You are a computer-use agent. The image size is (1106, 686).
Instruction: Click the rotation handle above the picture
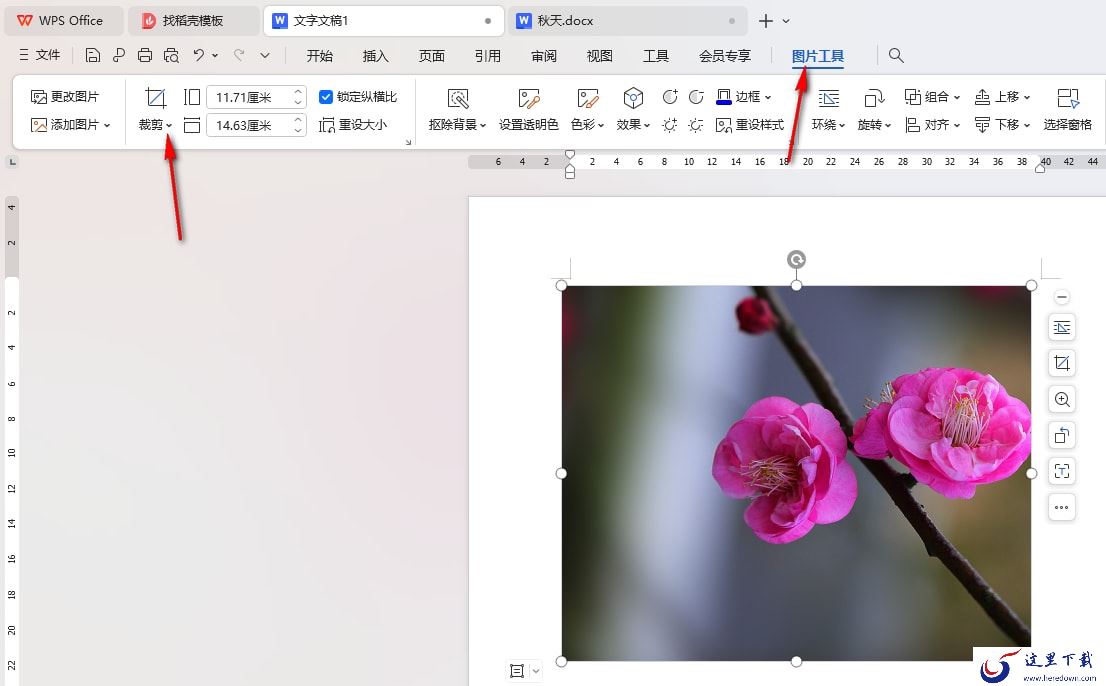point(796,259)
